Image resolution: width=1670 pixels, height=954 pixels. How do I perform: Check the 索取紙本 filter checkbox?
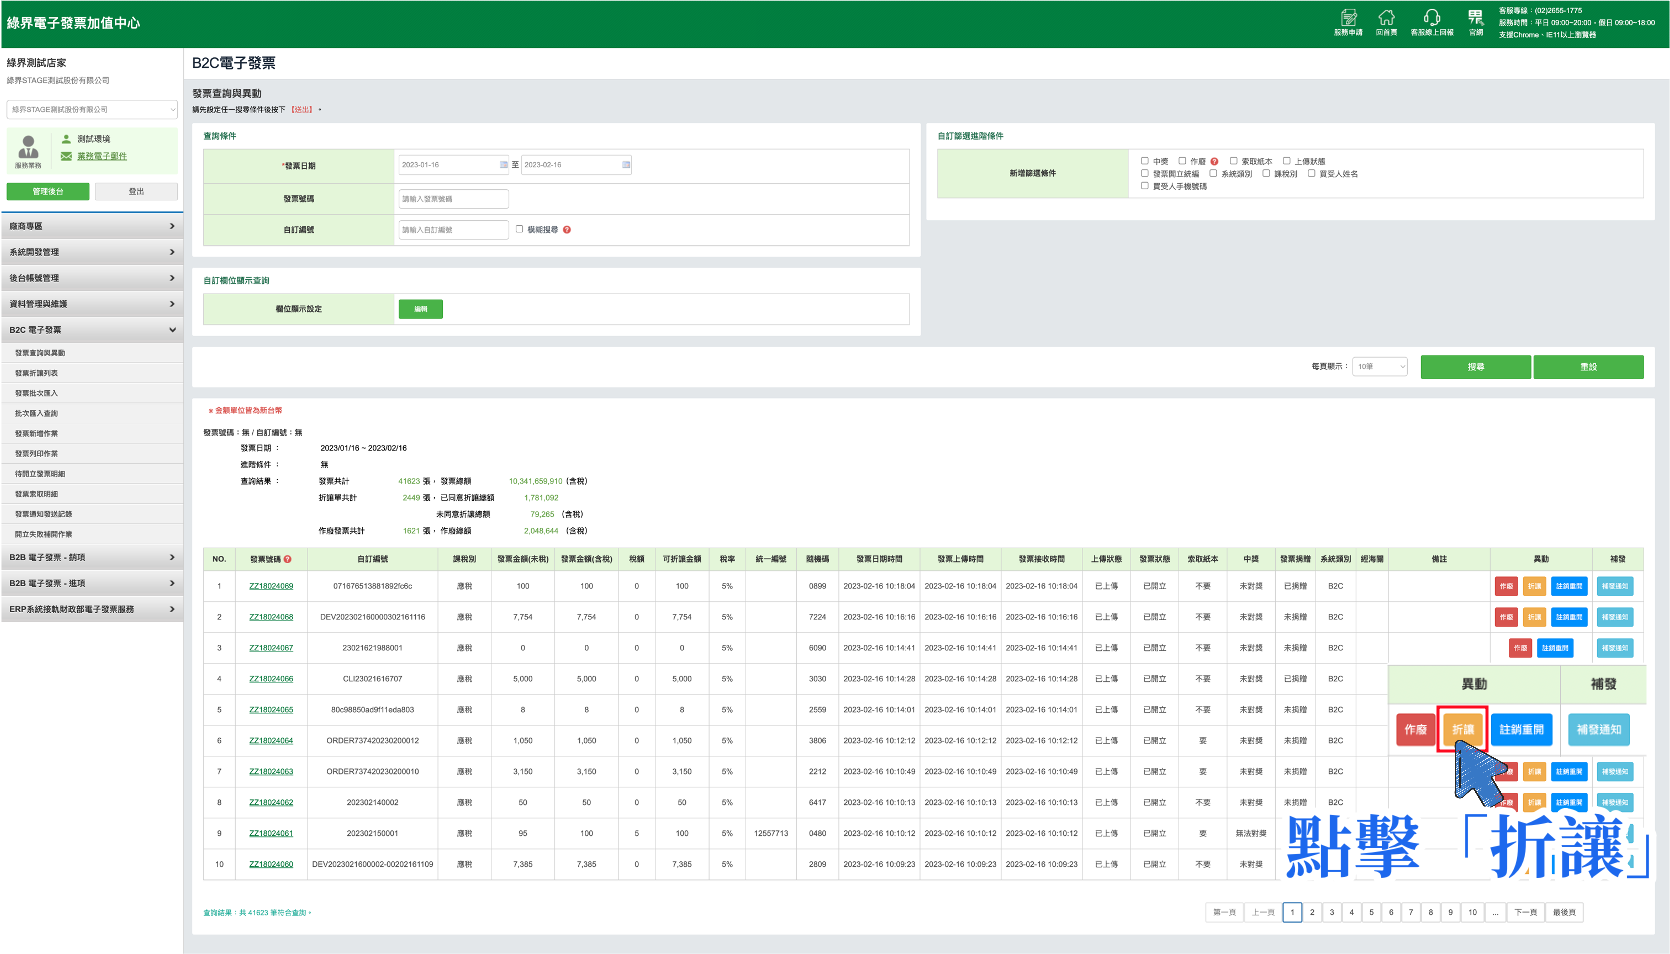[1234, 160]
